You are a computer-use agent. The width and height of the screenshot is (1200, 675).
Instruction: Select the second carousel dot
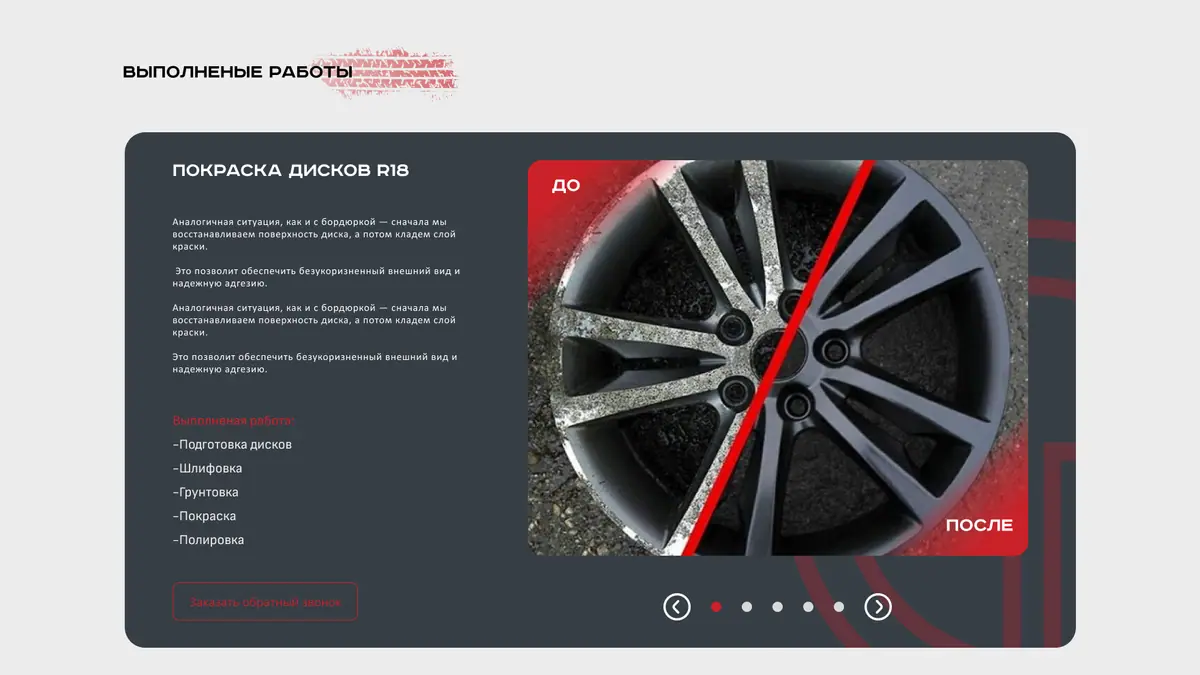click(747, 606)
